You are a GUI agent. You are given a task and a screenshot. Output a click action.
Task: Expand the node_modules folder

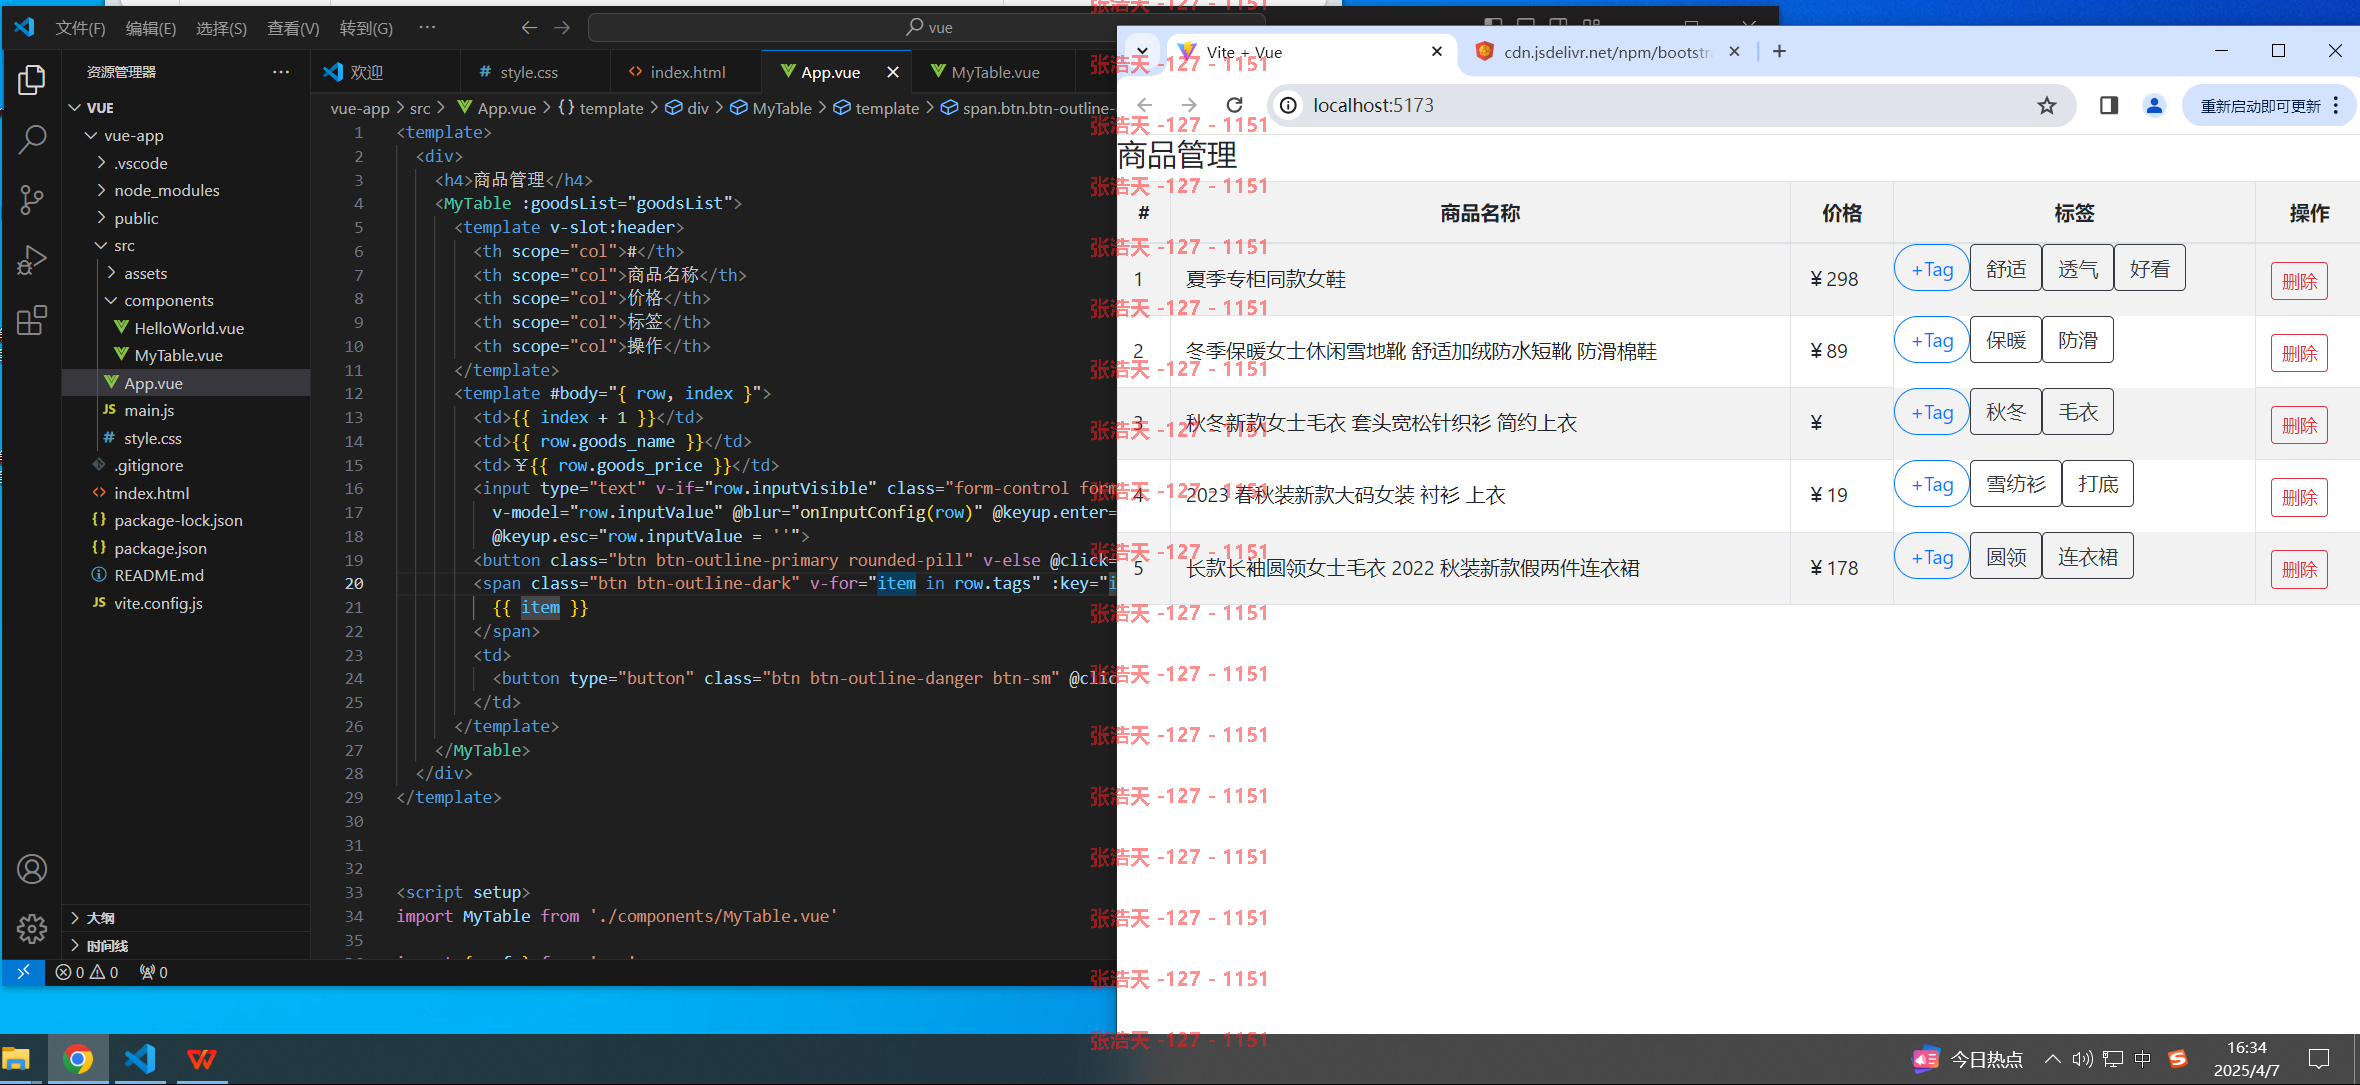101,190
